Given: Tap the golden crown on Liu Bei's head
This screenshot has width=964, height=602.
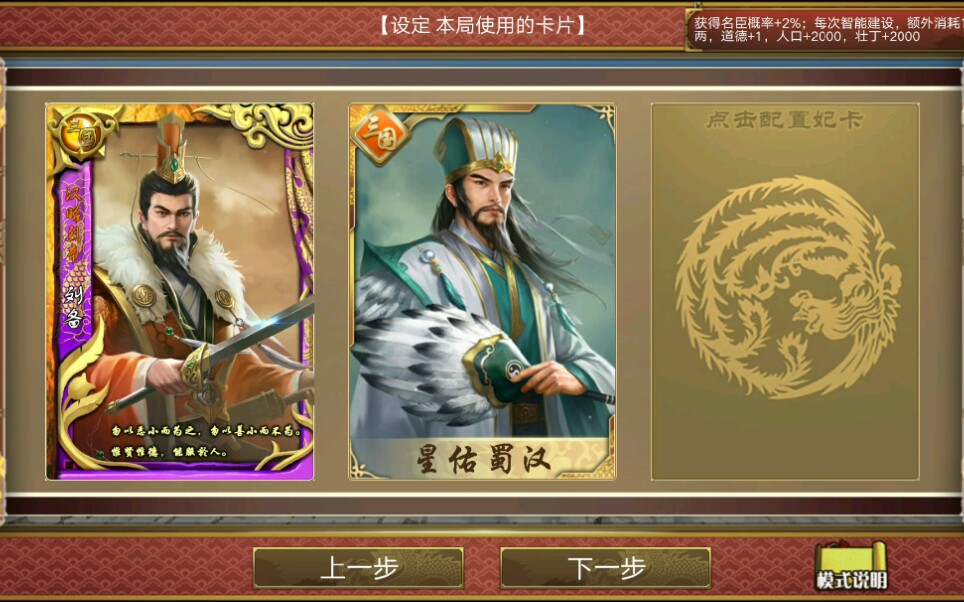Looking at the screenshot, I should 172,149.
